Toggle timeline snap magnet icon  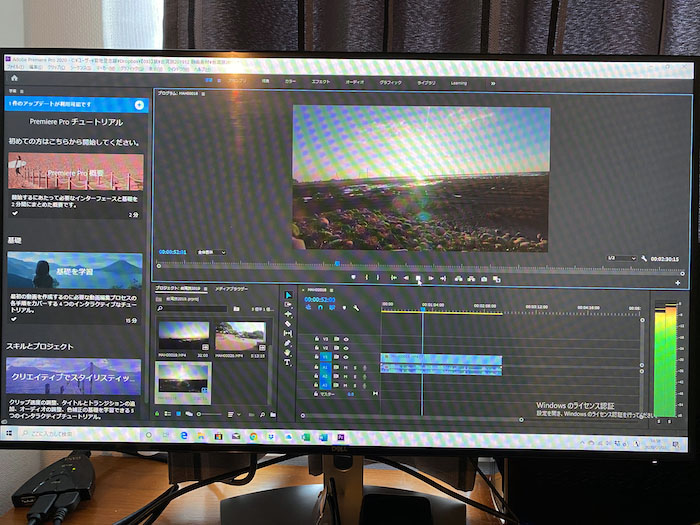320,308
